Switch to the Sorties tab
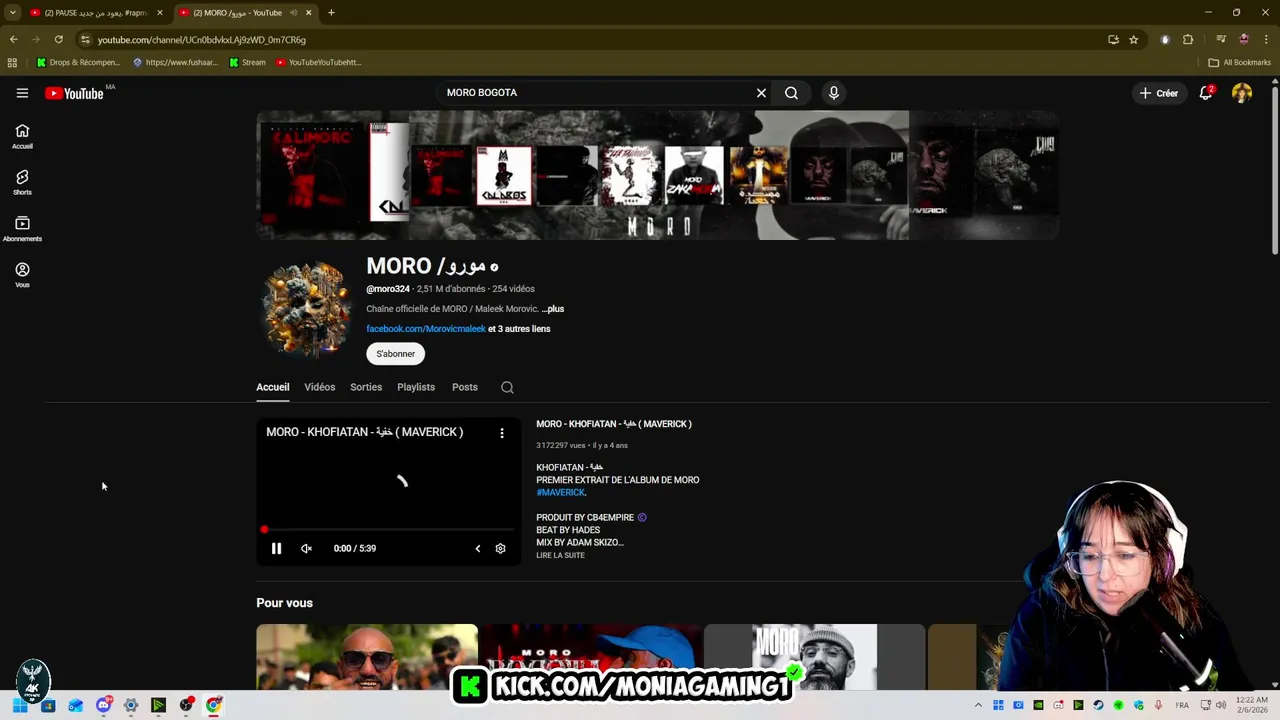Viewport: 1280px width, 720px height. point(366,387)
